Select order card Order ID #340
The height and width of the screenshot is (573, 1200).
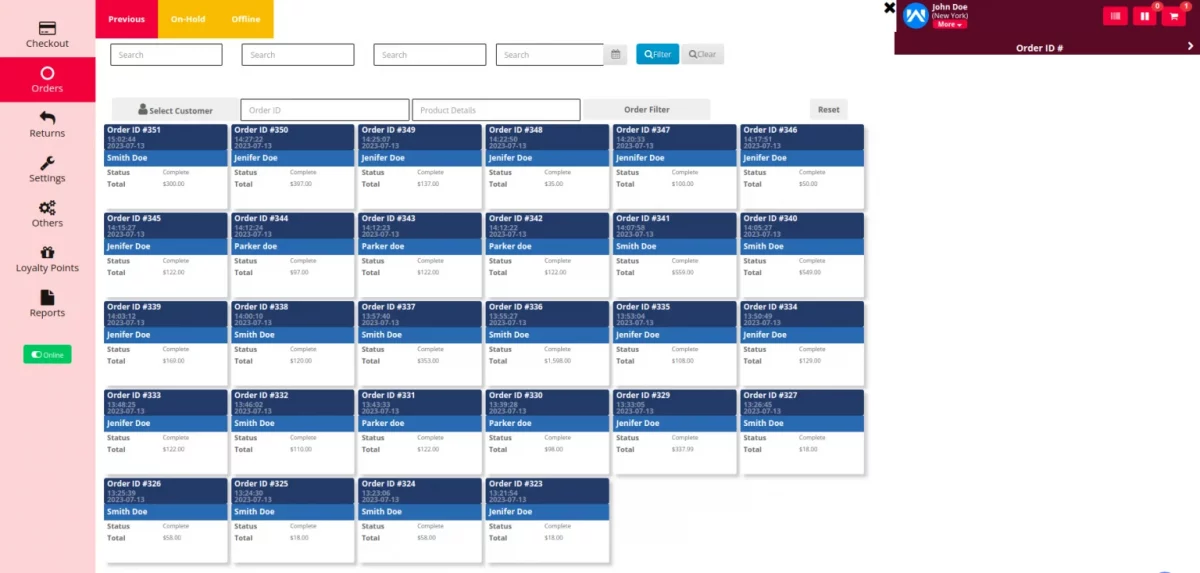pyautogui.click(x=802, y=254)
